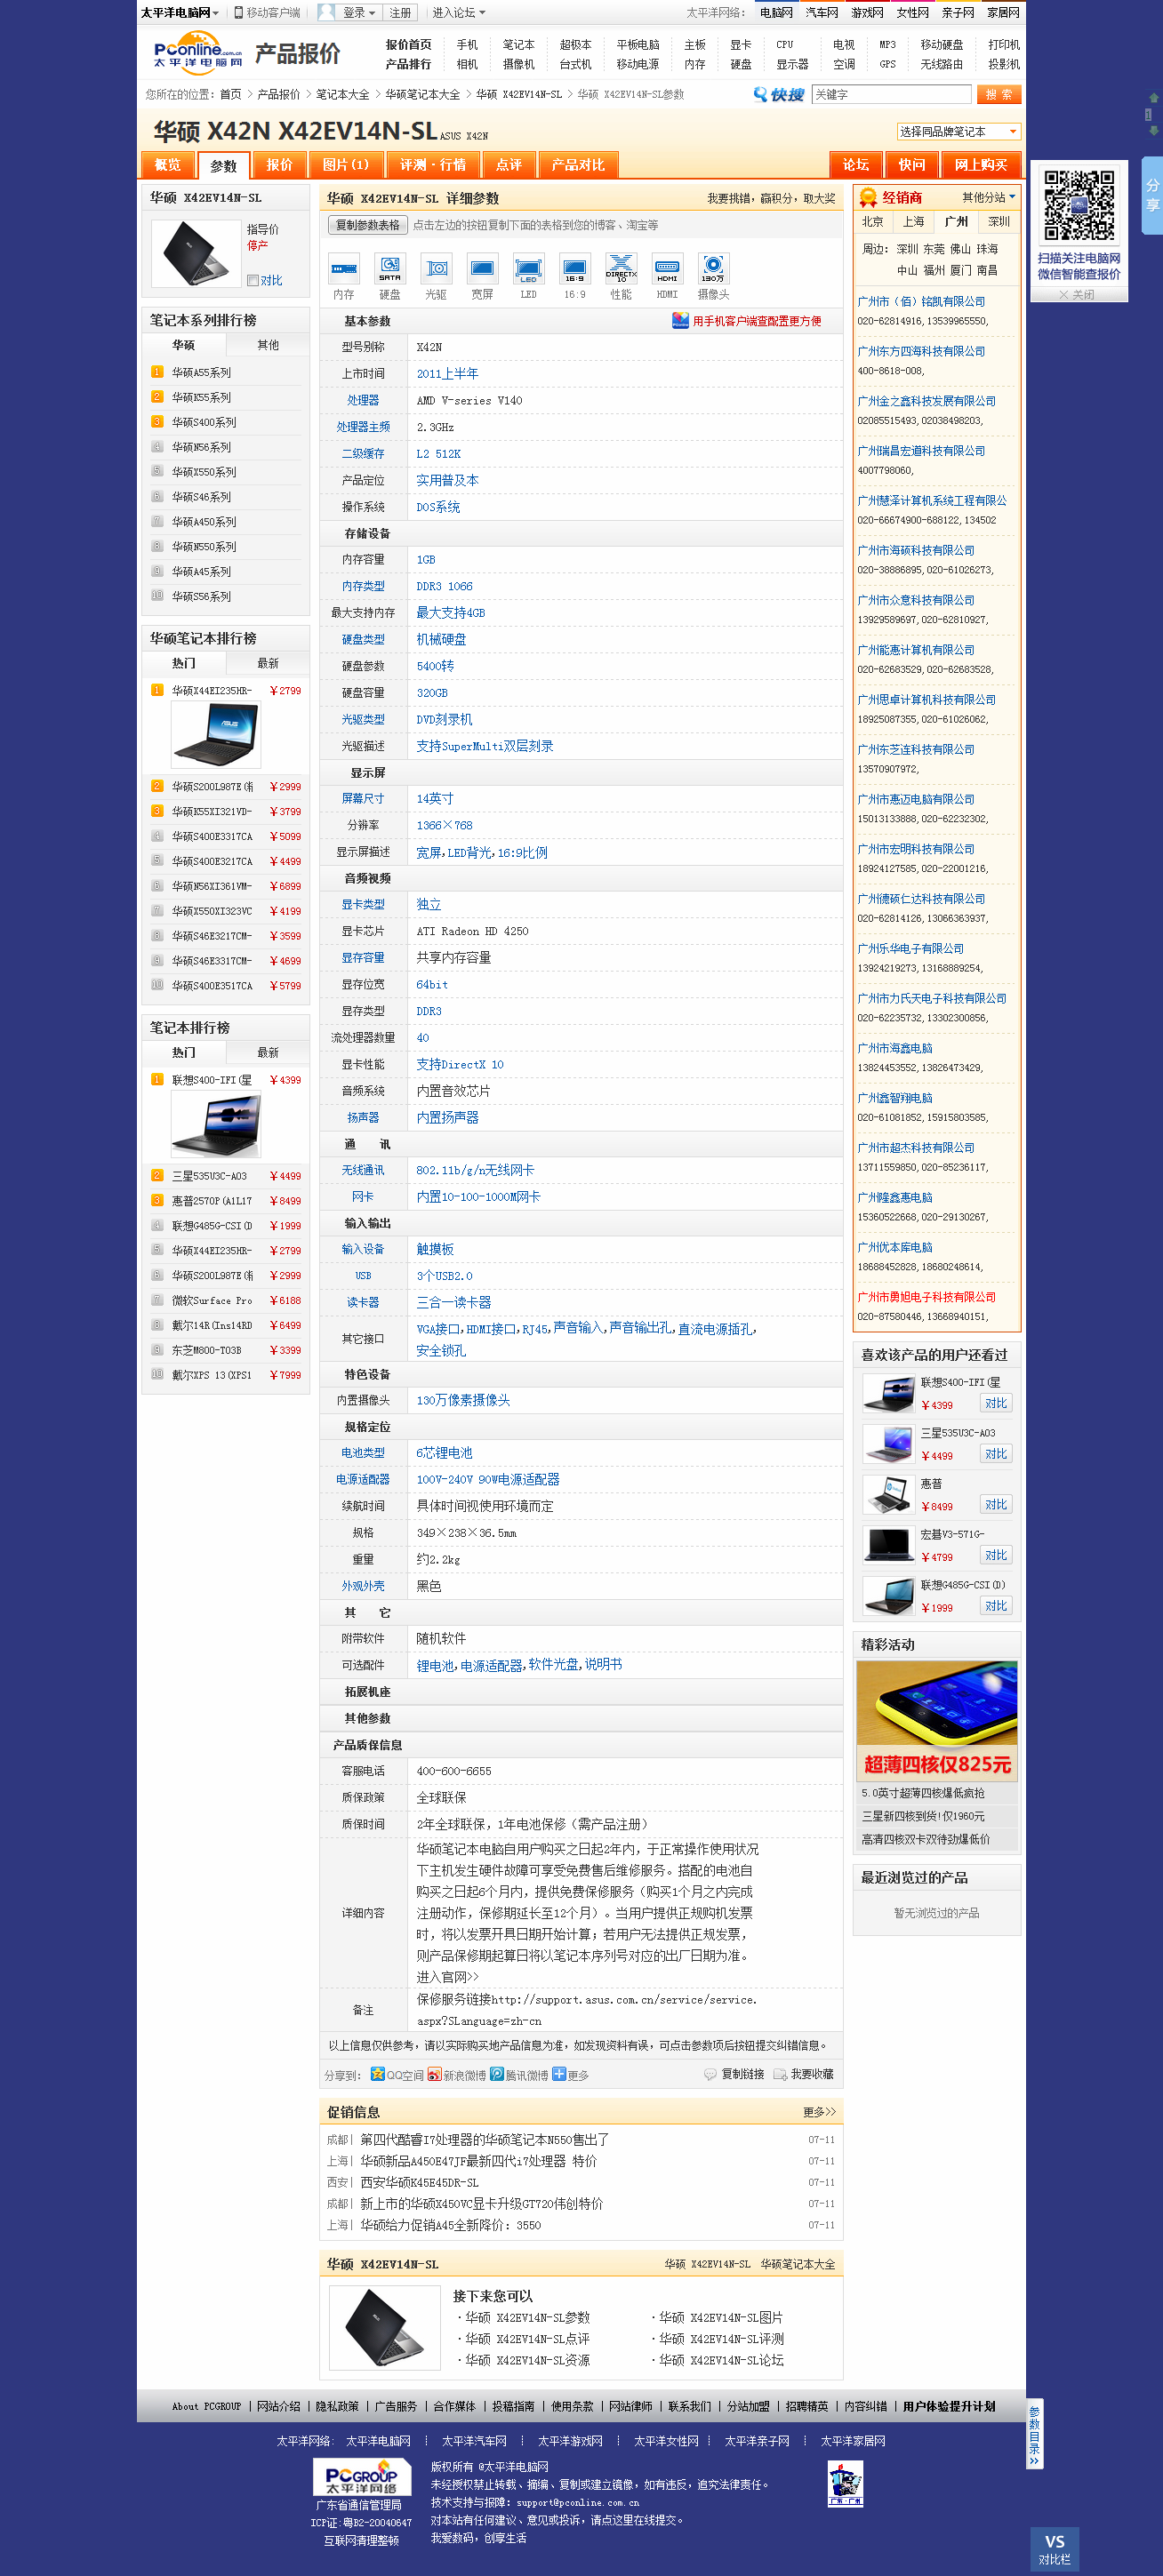
Task: Click the HDMI port icon
Action: [667, 268]
